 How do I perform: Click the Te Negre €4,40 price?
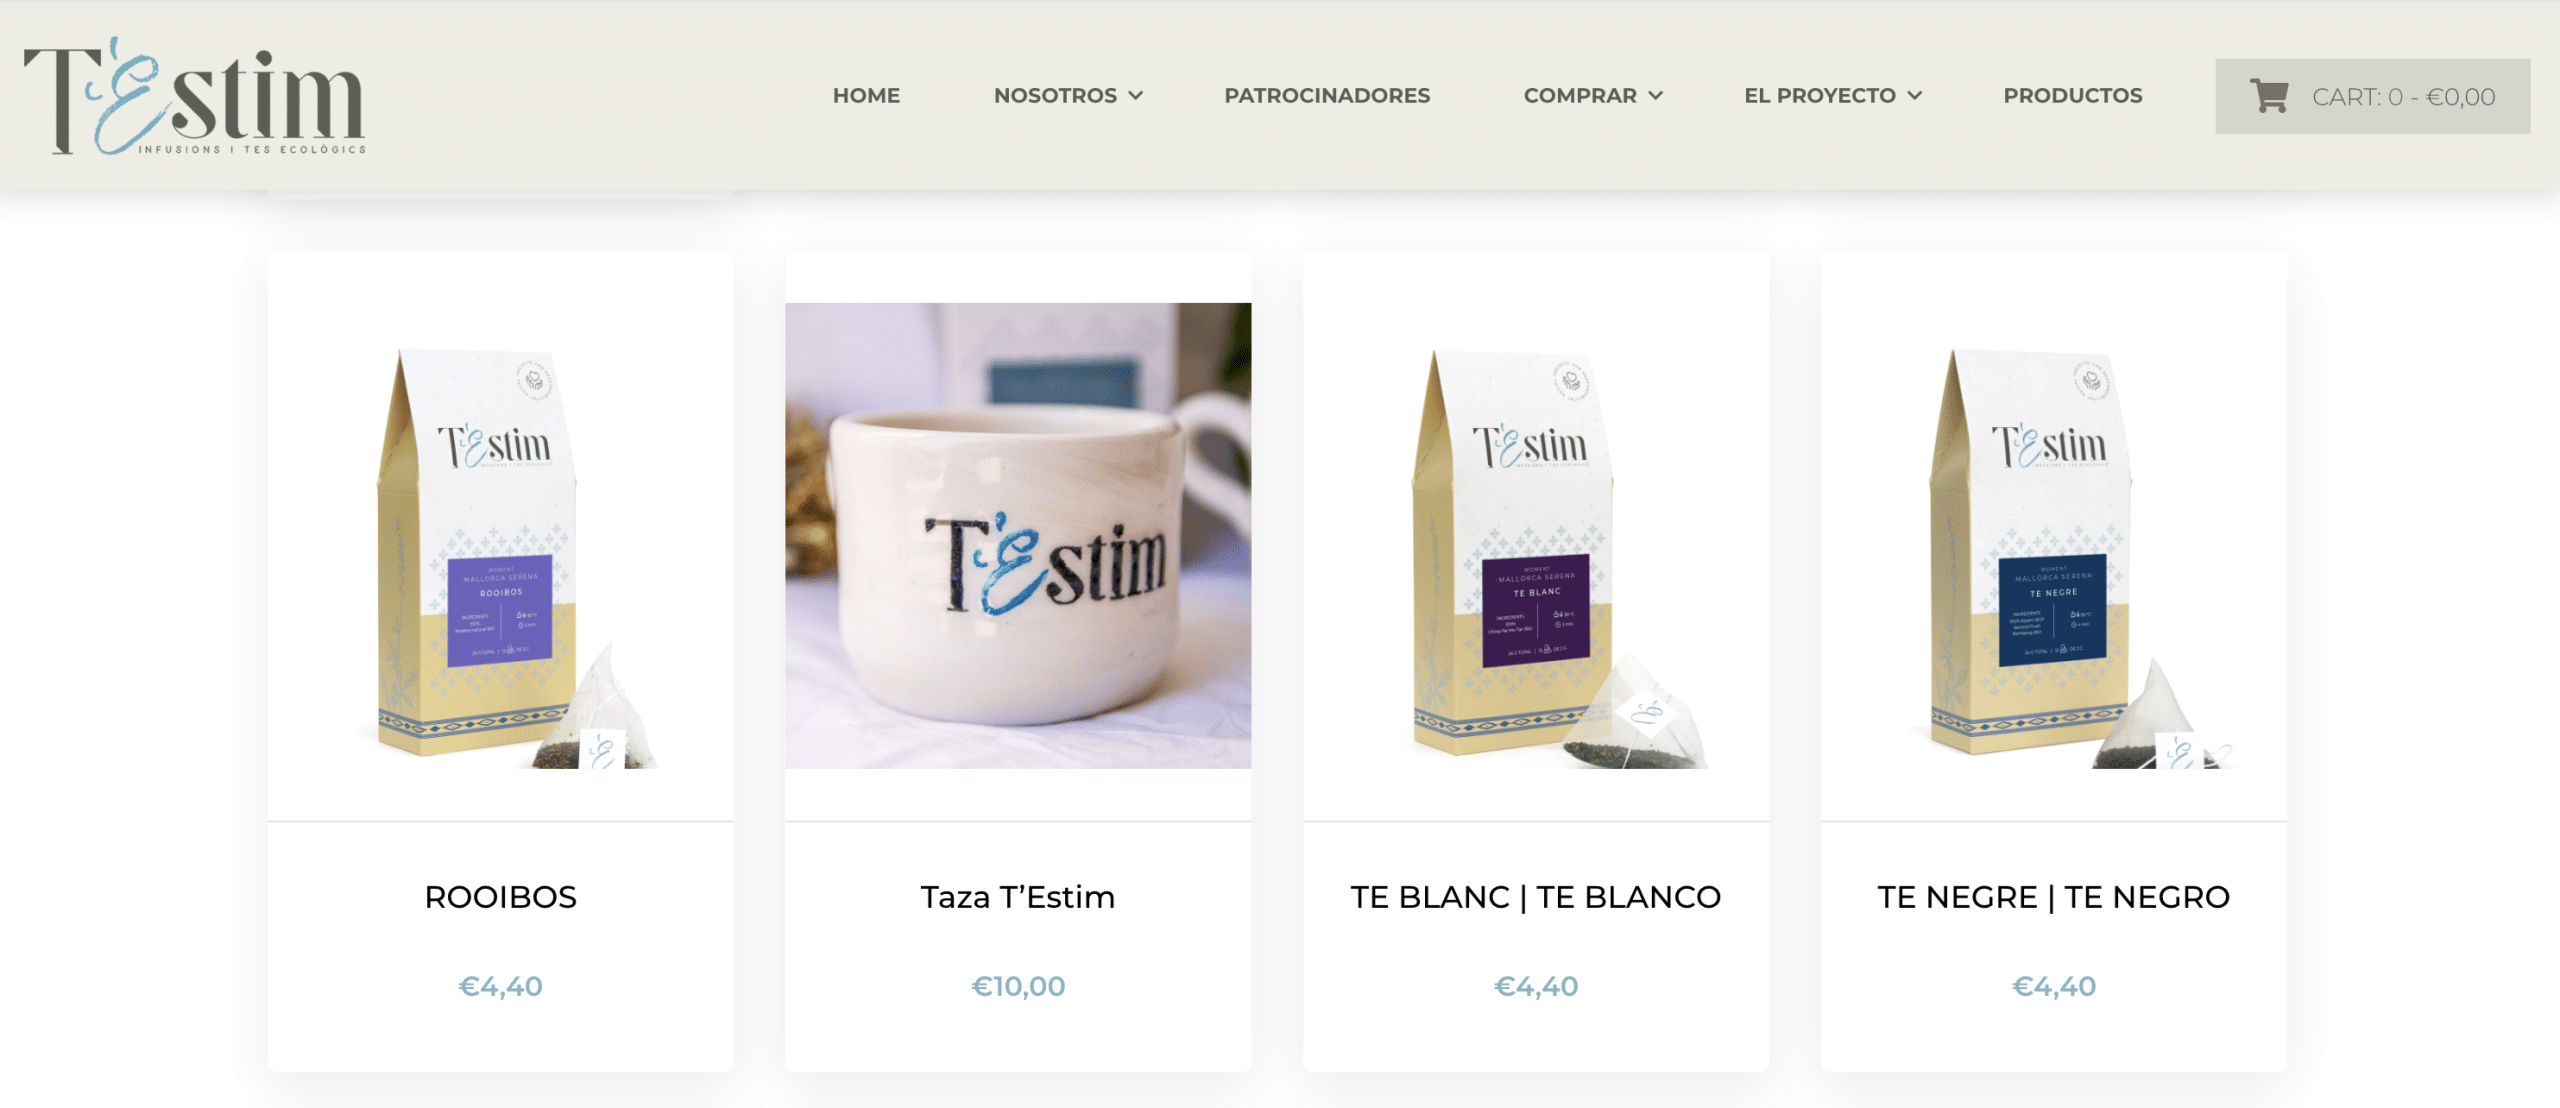2054,986
